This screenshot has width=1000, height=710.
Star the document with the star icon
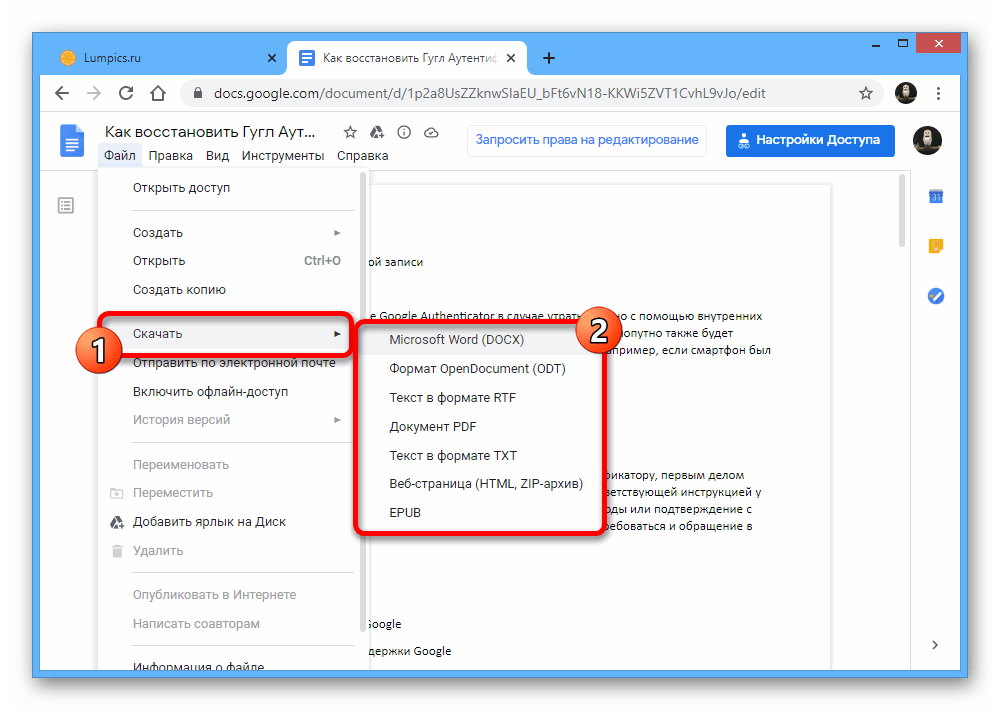350,133
